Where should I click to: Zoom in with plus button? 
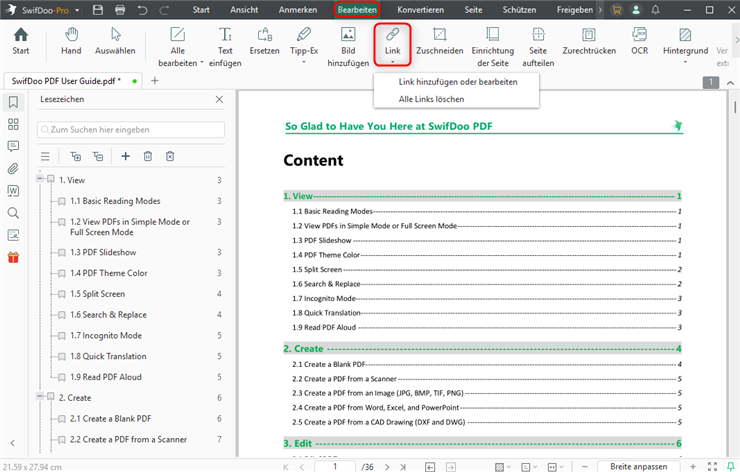coord(693,466)
